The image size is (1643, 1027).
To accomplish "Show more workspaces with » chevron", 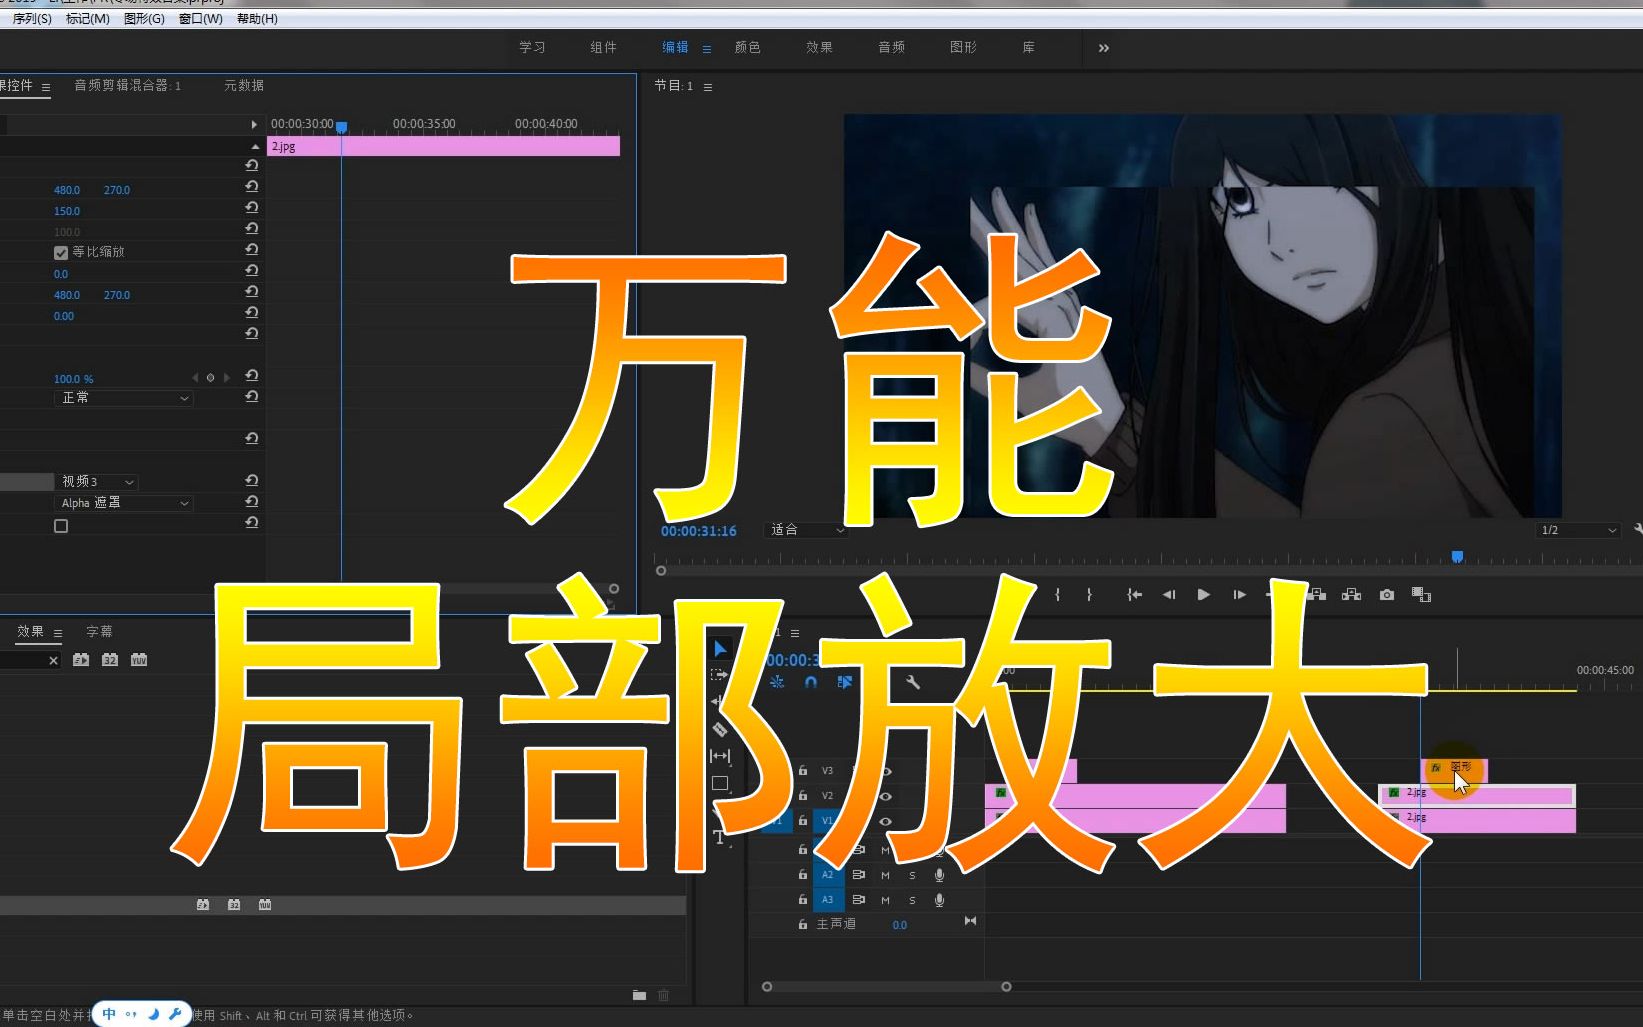I will (x=1104, y=47).
